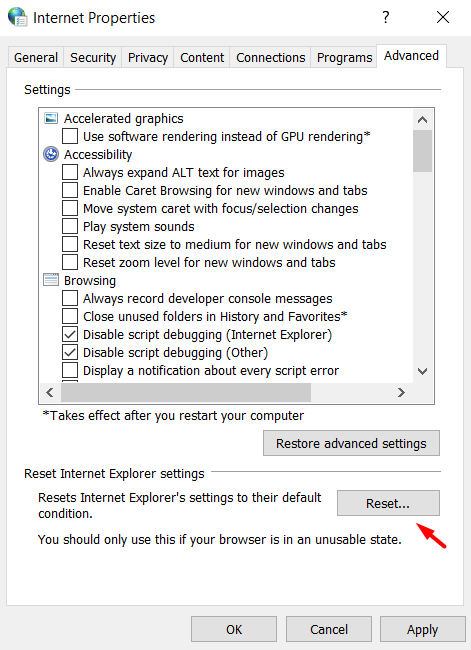Viewport: 471px width, 650px height.
Task: Click the Accelerated graphics category icon
Action: click(51, 119)
